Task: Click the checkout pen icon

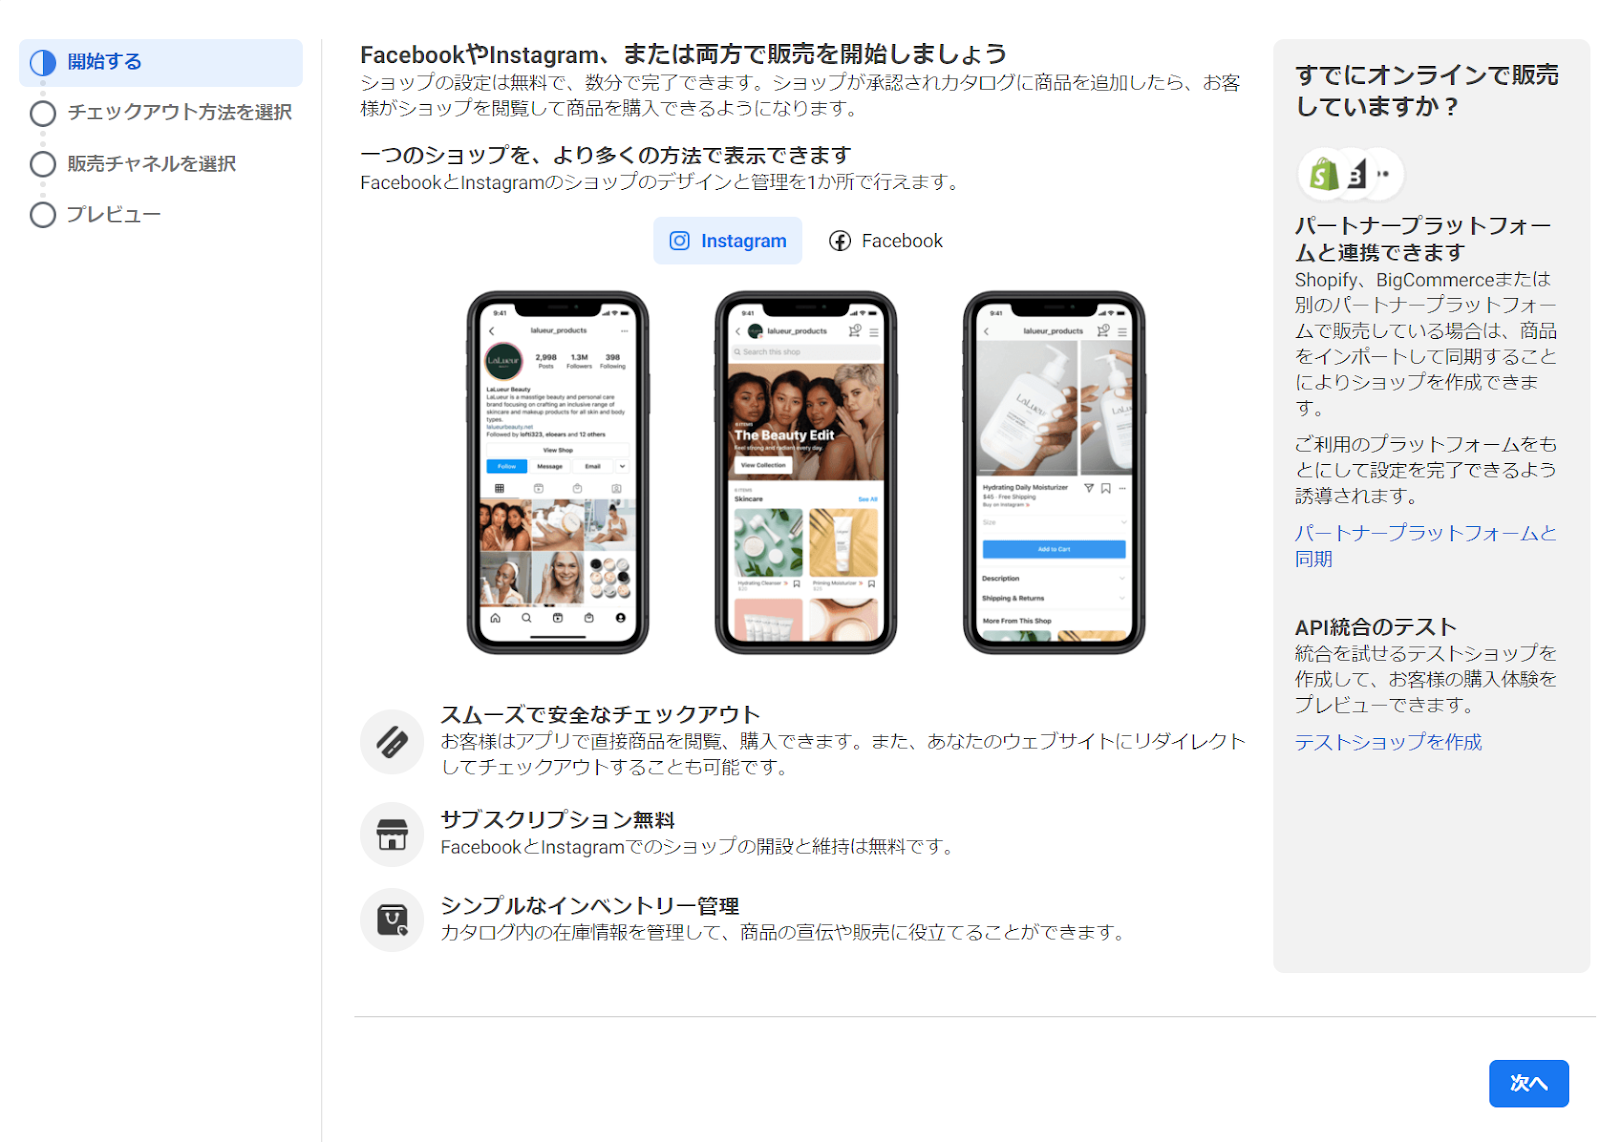Action: 392,742
